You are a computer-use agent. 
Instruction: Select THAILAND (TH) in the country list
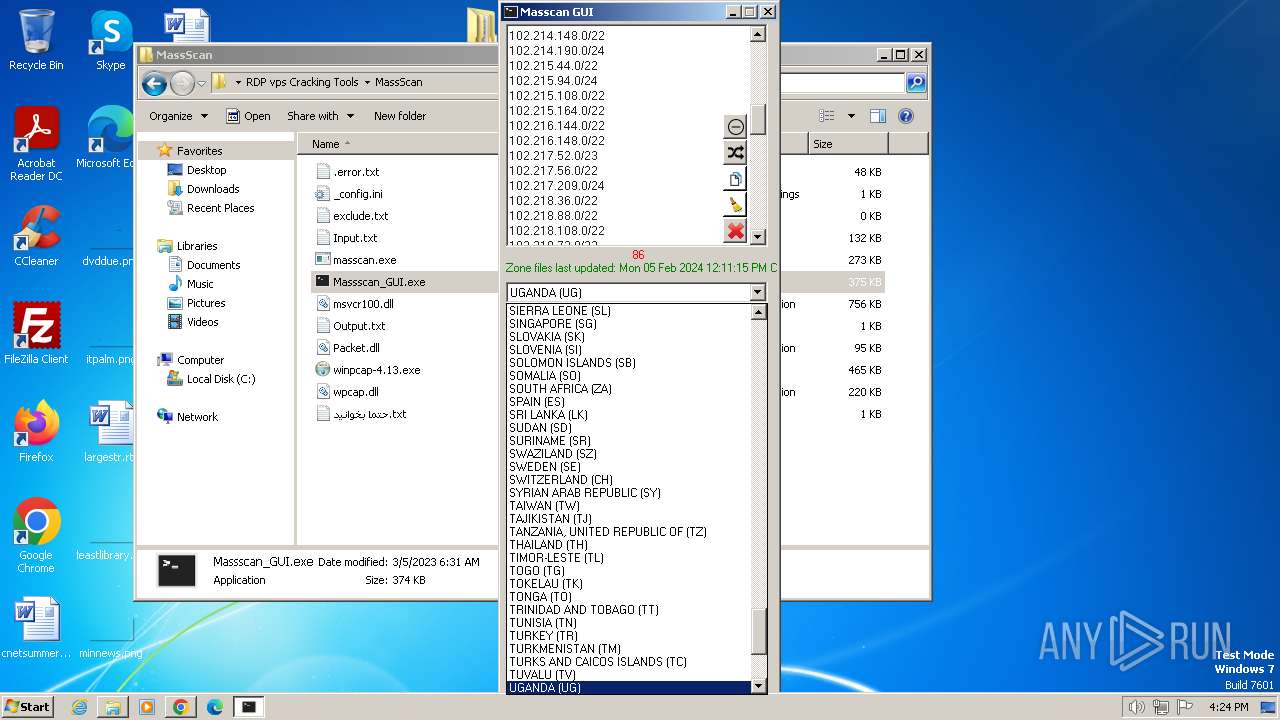click(x=548, y=545)
